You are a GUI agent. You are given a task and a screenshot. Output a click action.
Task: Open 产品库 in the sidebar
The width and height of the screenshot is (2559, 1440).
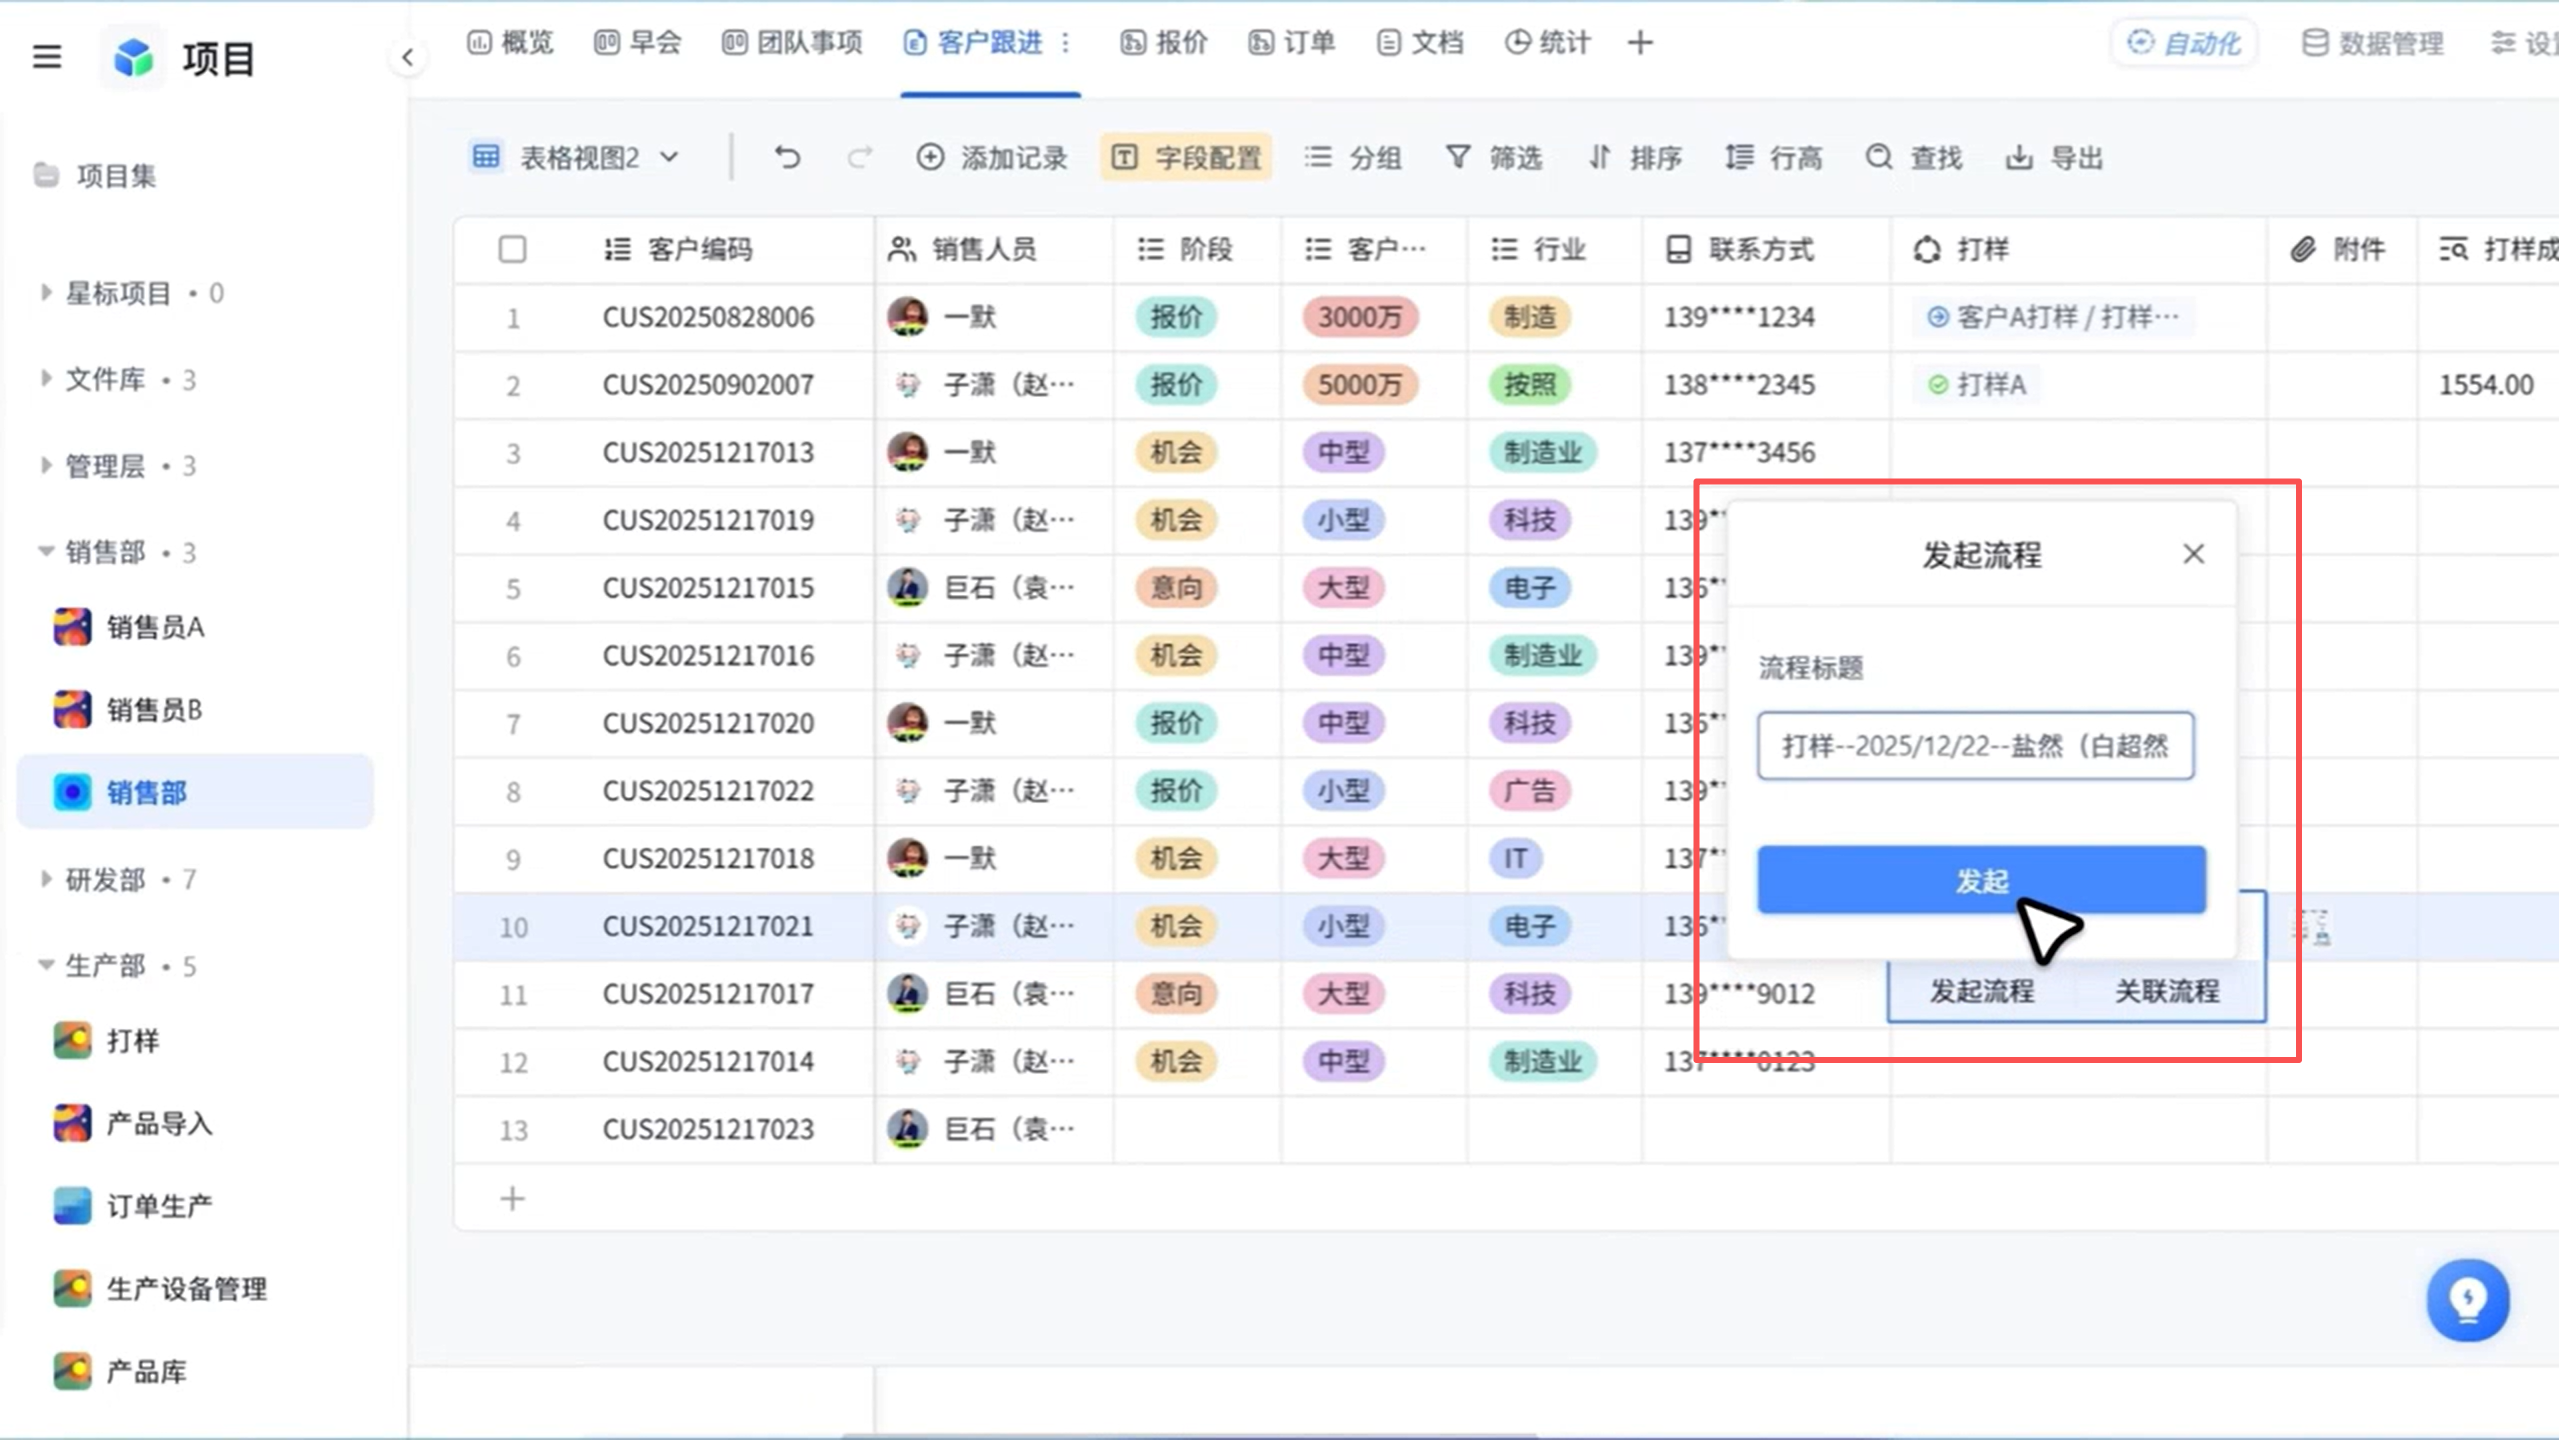(120, 1371)
